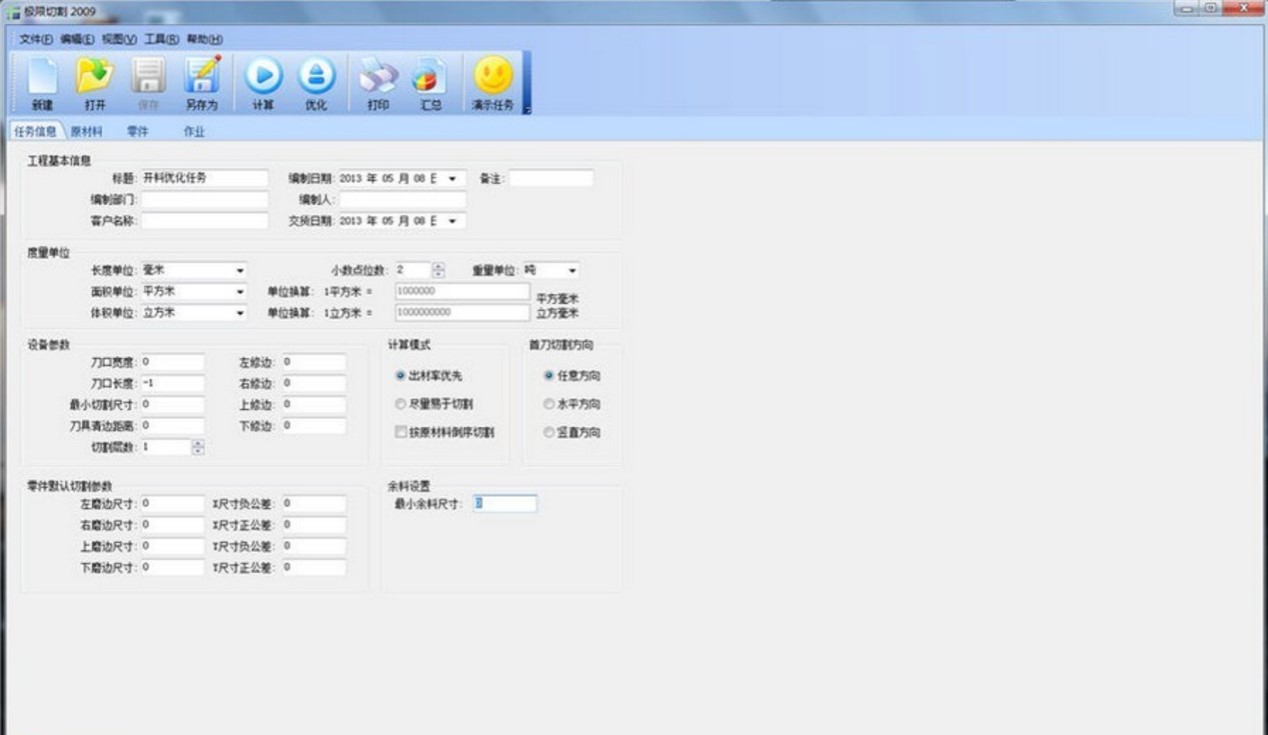
Task: Switch to the 原材料 tab
Action: [x=86, y=131]
